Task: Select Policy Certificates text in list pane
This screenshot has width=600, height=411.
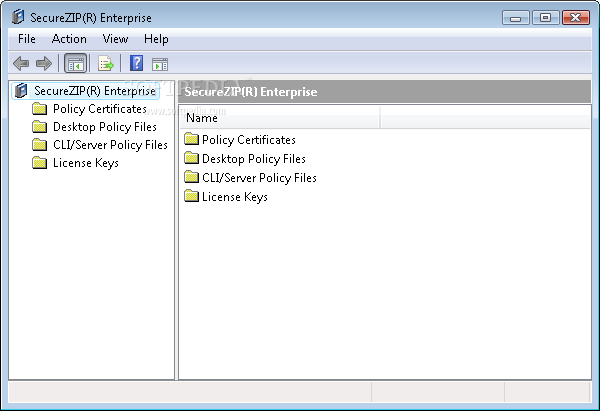Action: coord(249,140)
